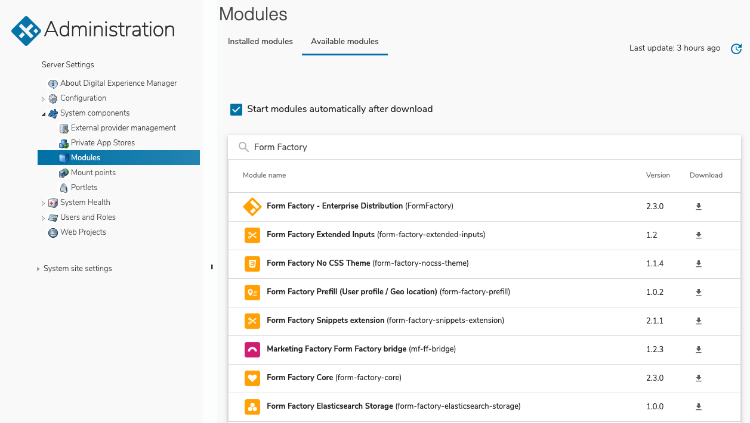The width and height of the screenshot is (750, 423).
Task: Click the Configuration gear icon
Action: [x=53, y=99]
